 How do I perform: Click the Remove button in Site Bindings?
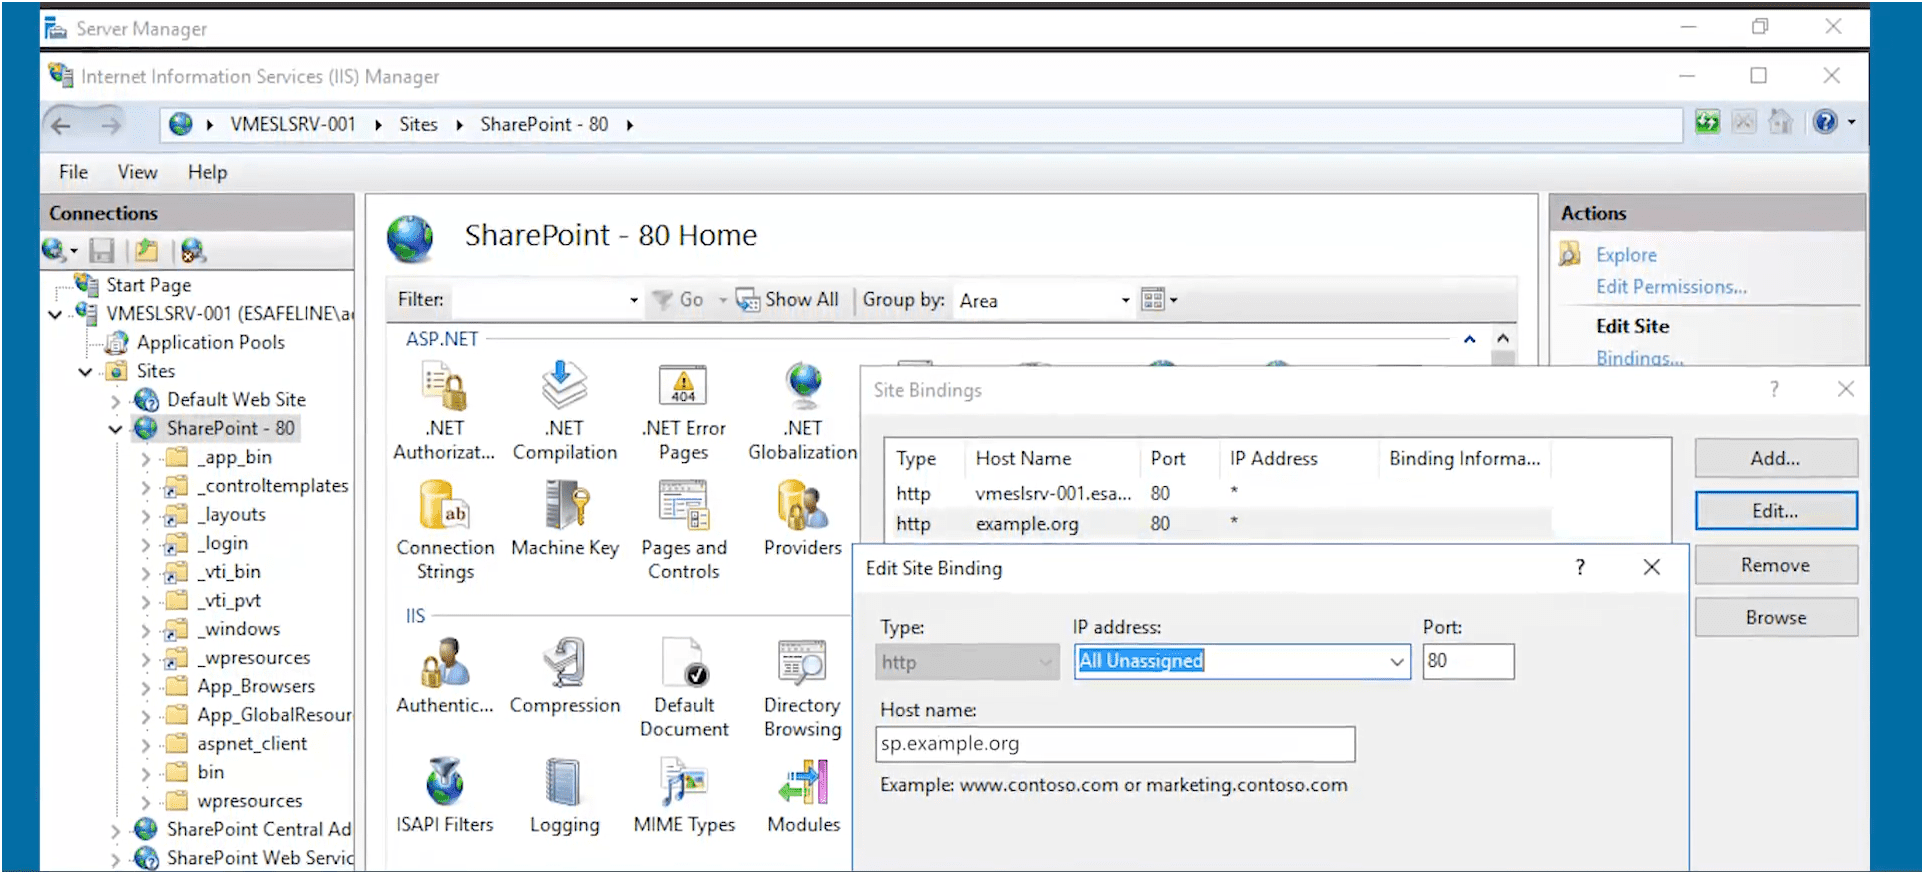(x=1776, y=565)
